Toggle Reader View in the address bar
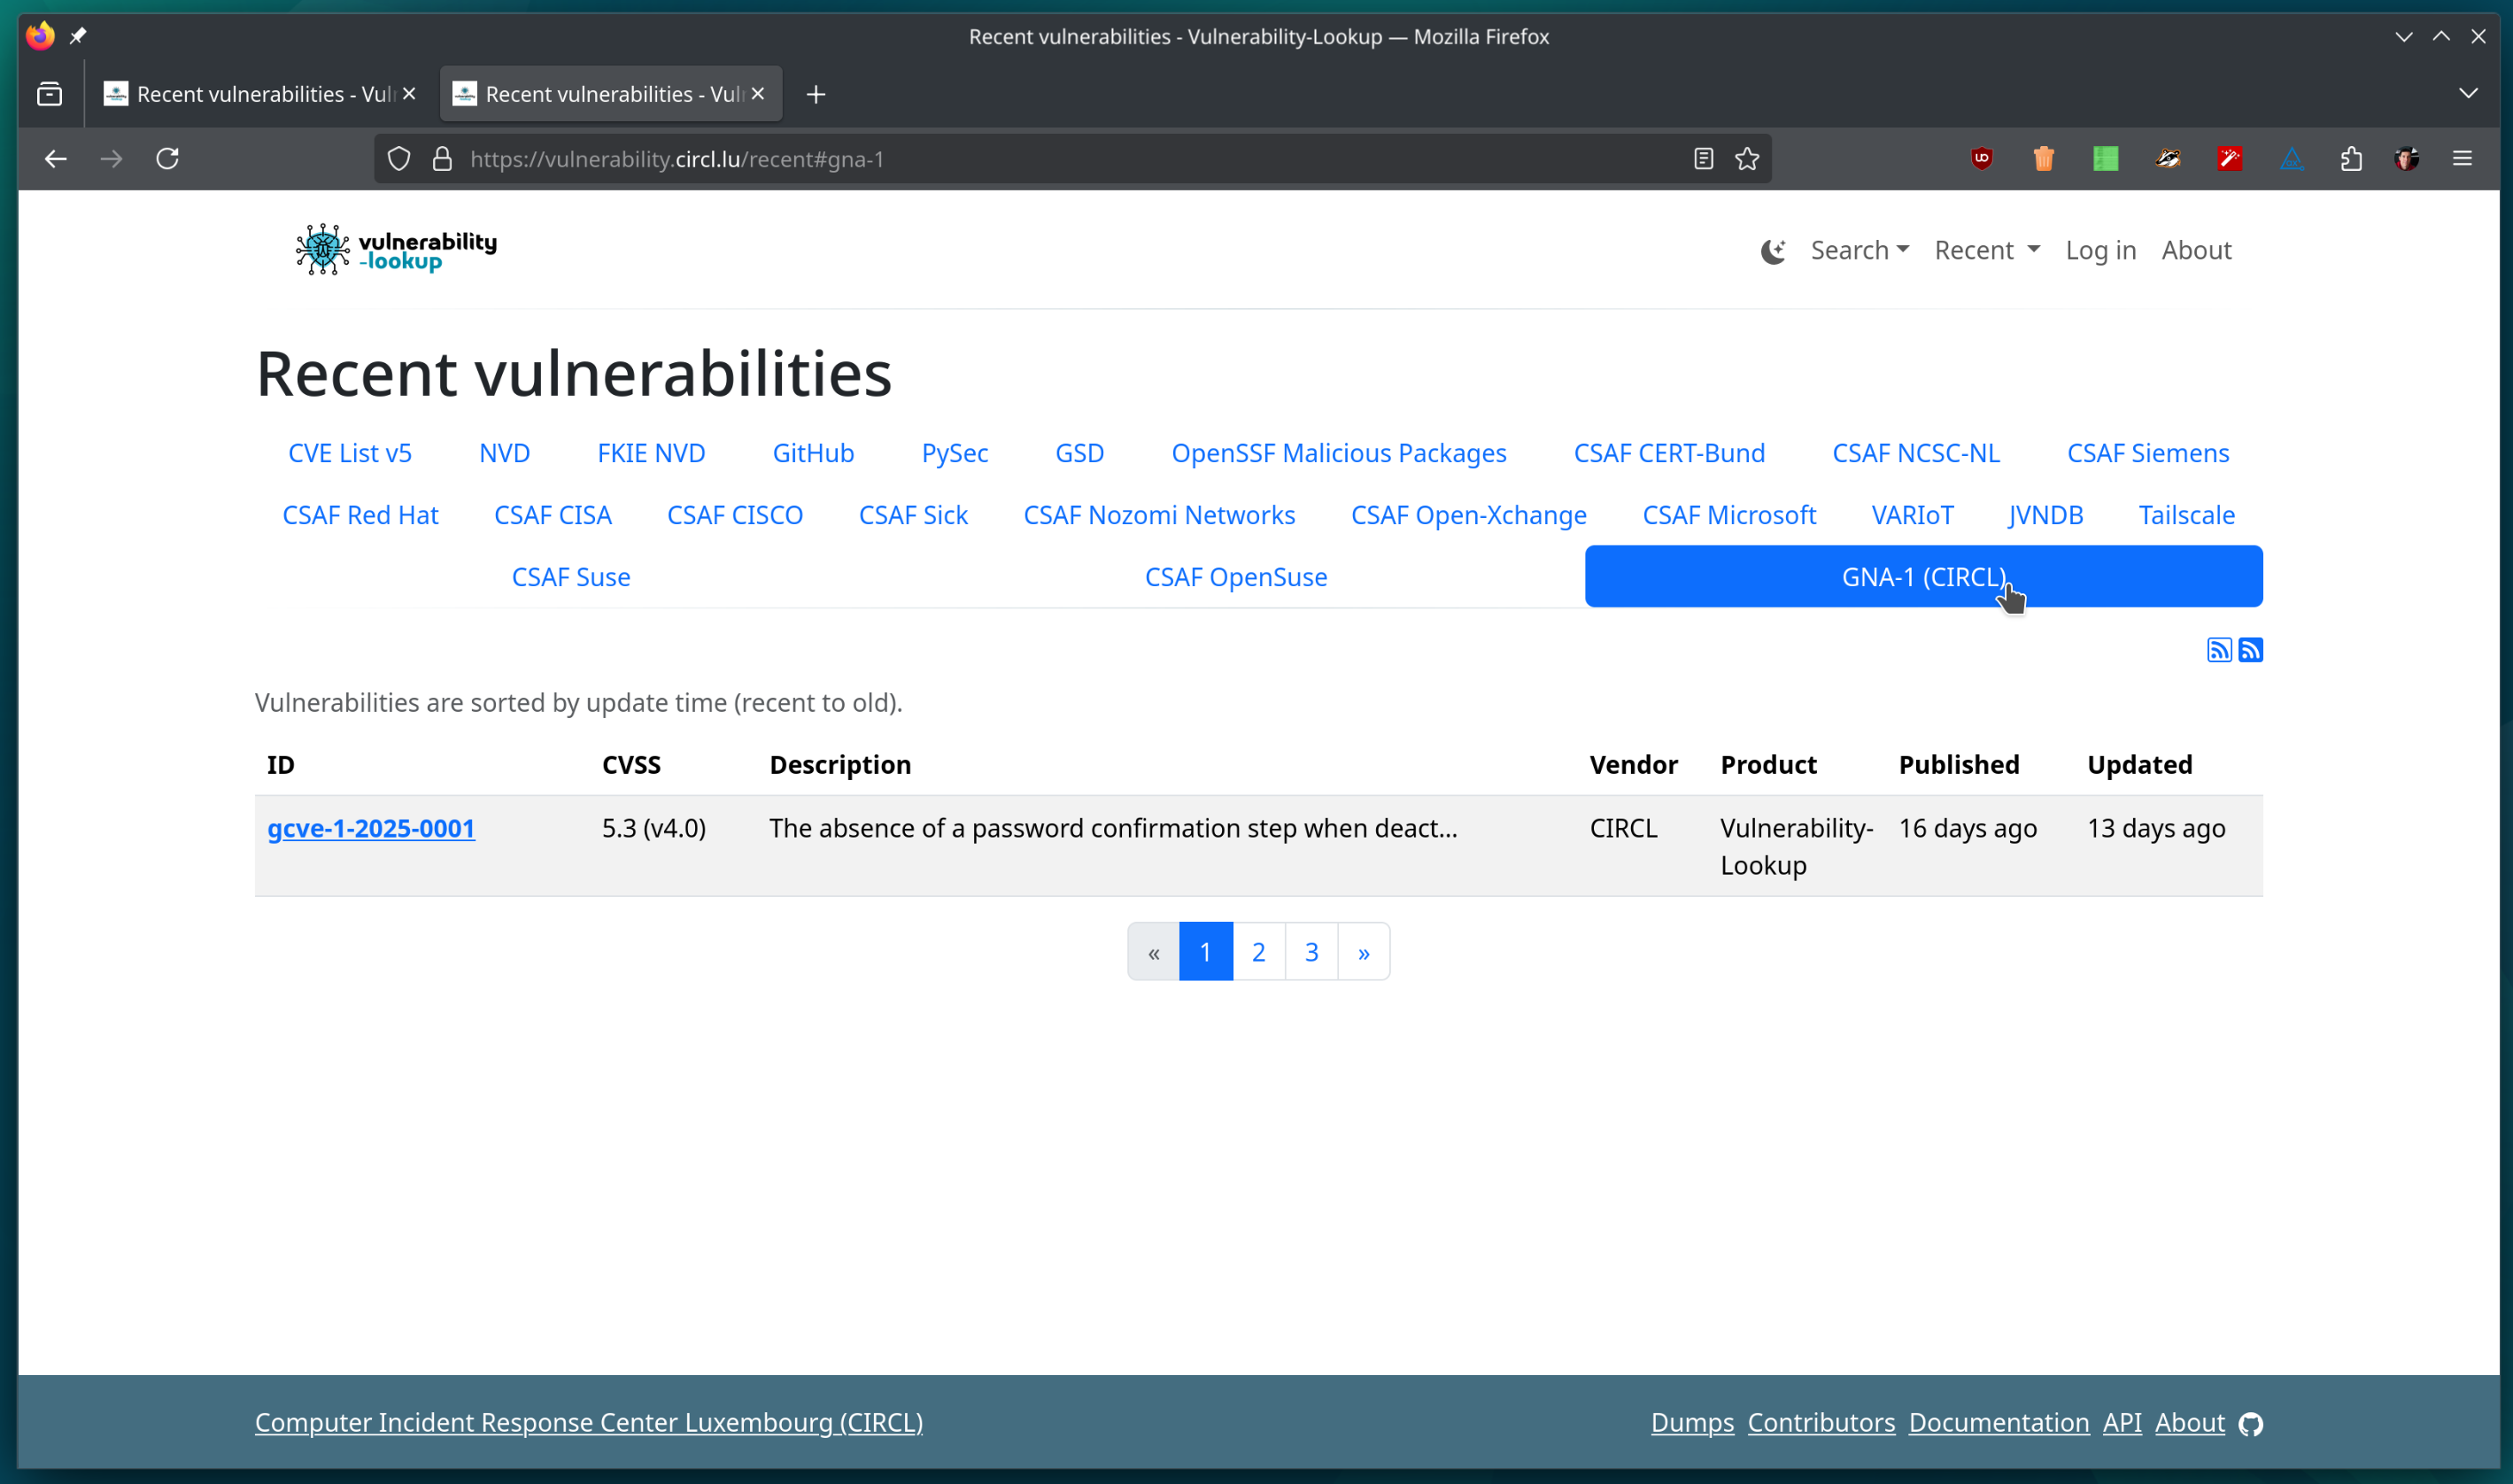 click(1702, 158)
